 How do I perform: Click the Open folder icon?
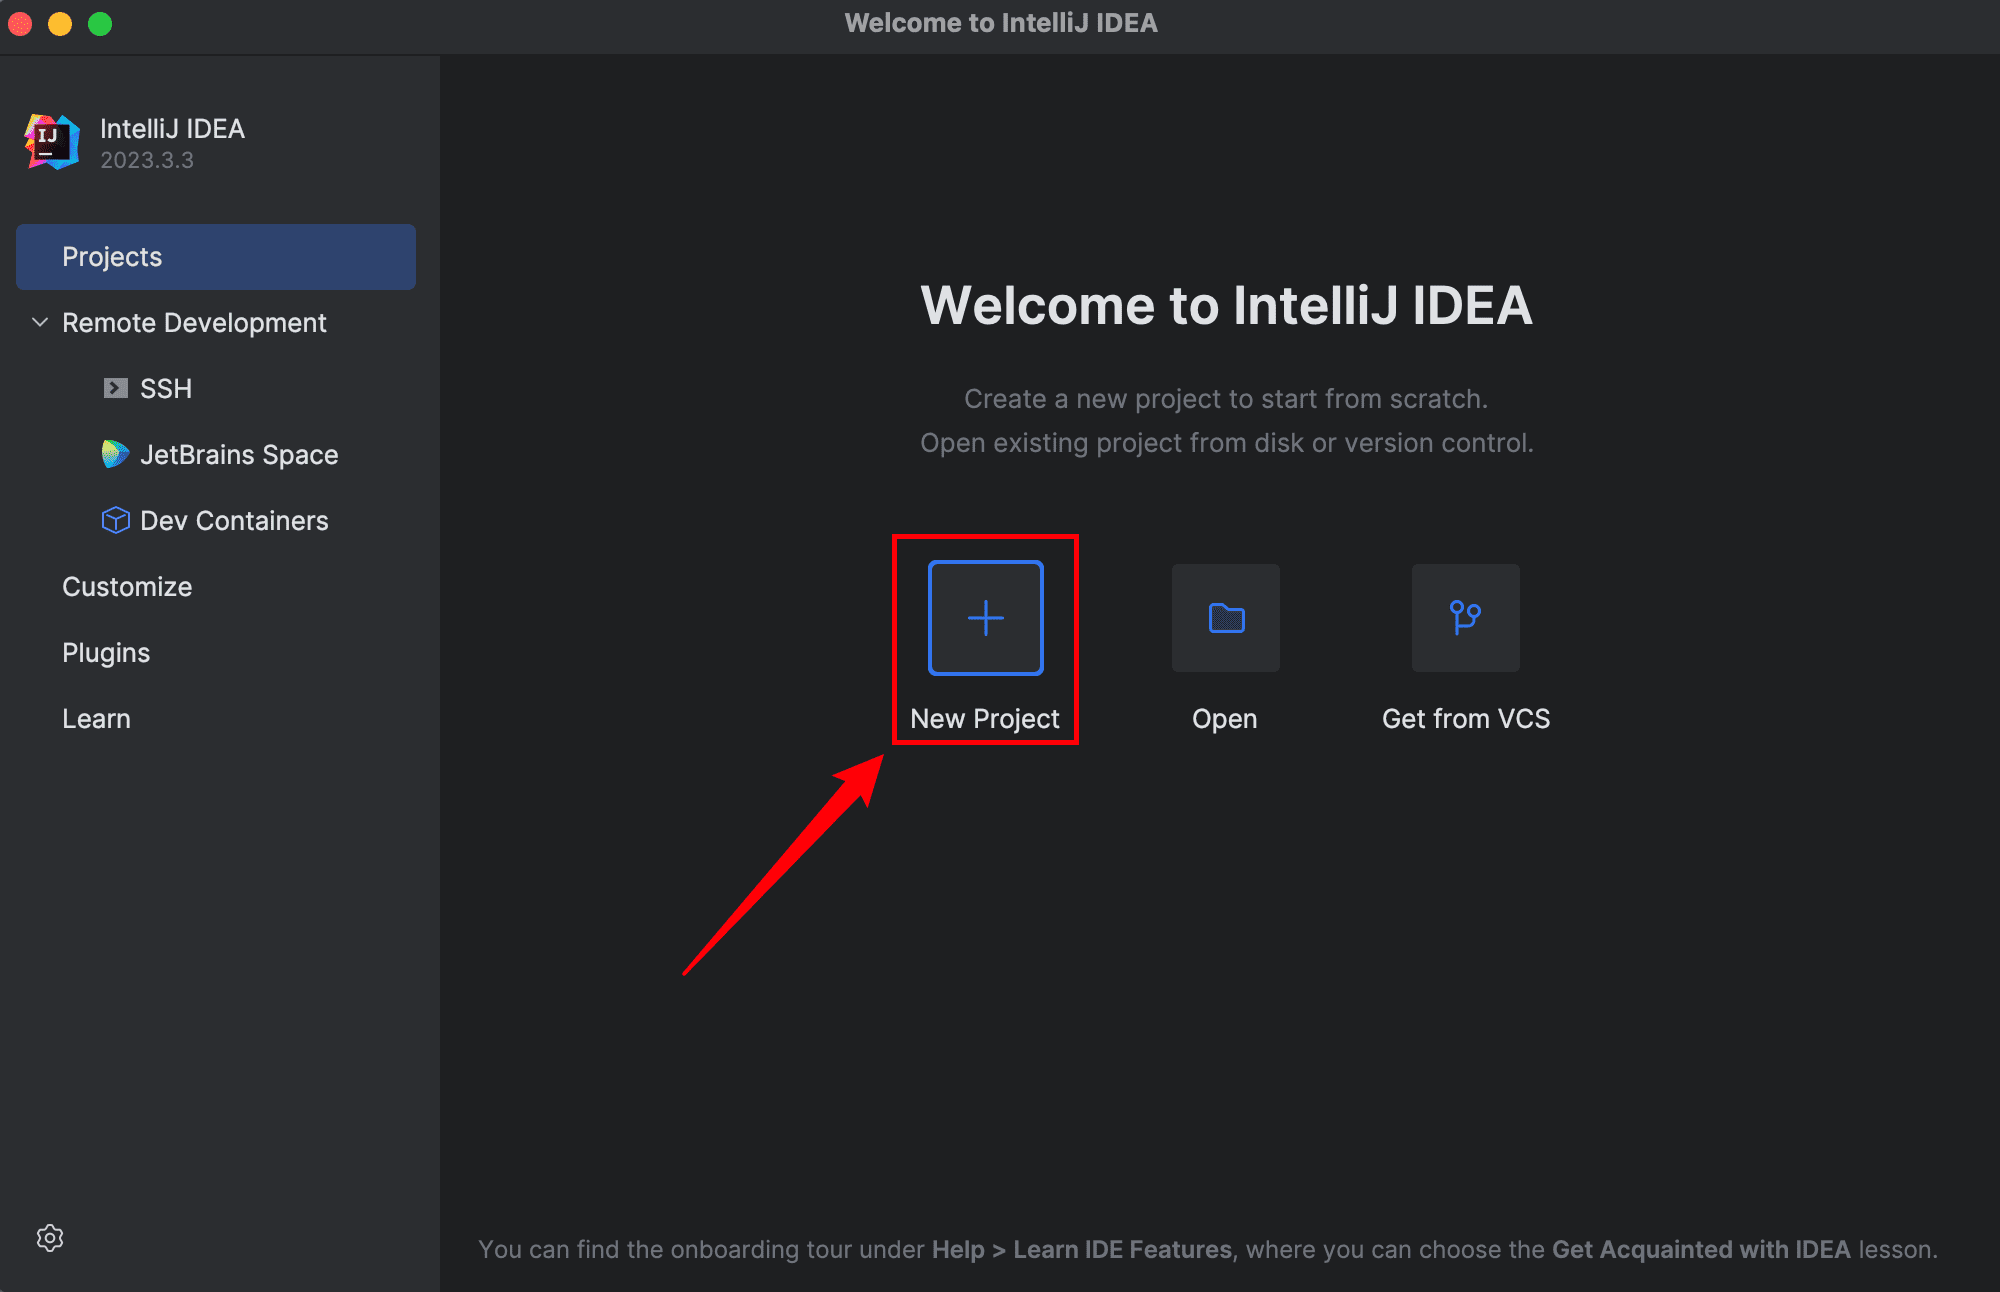(x=1226, y=618)
